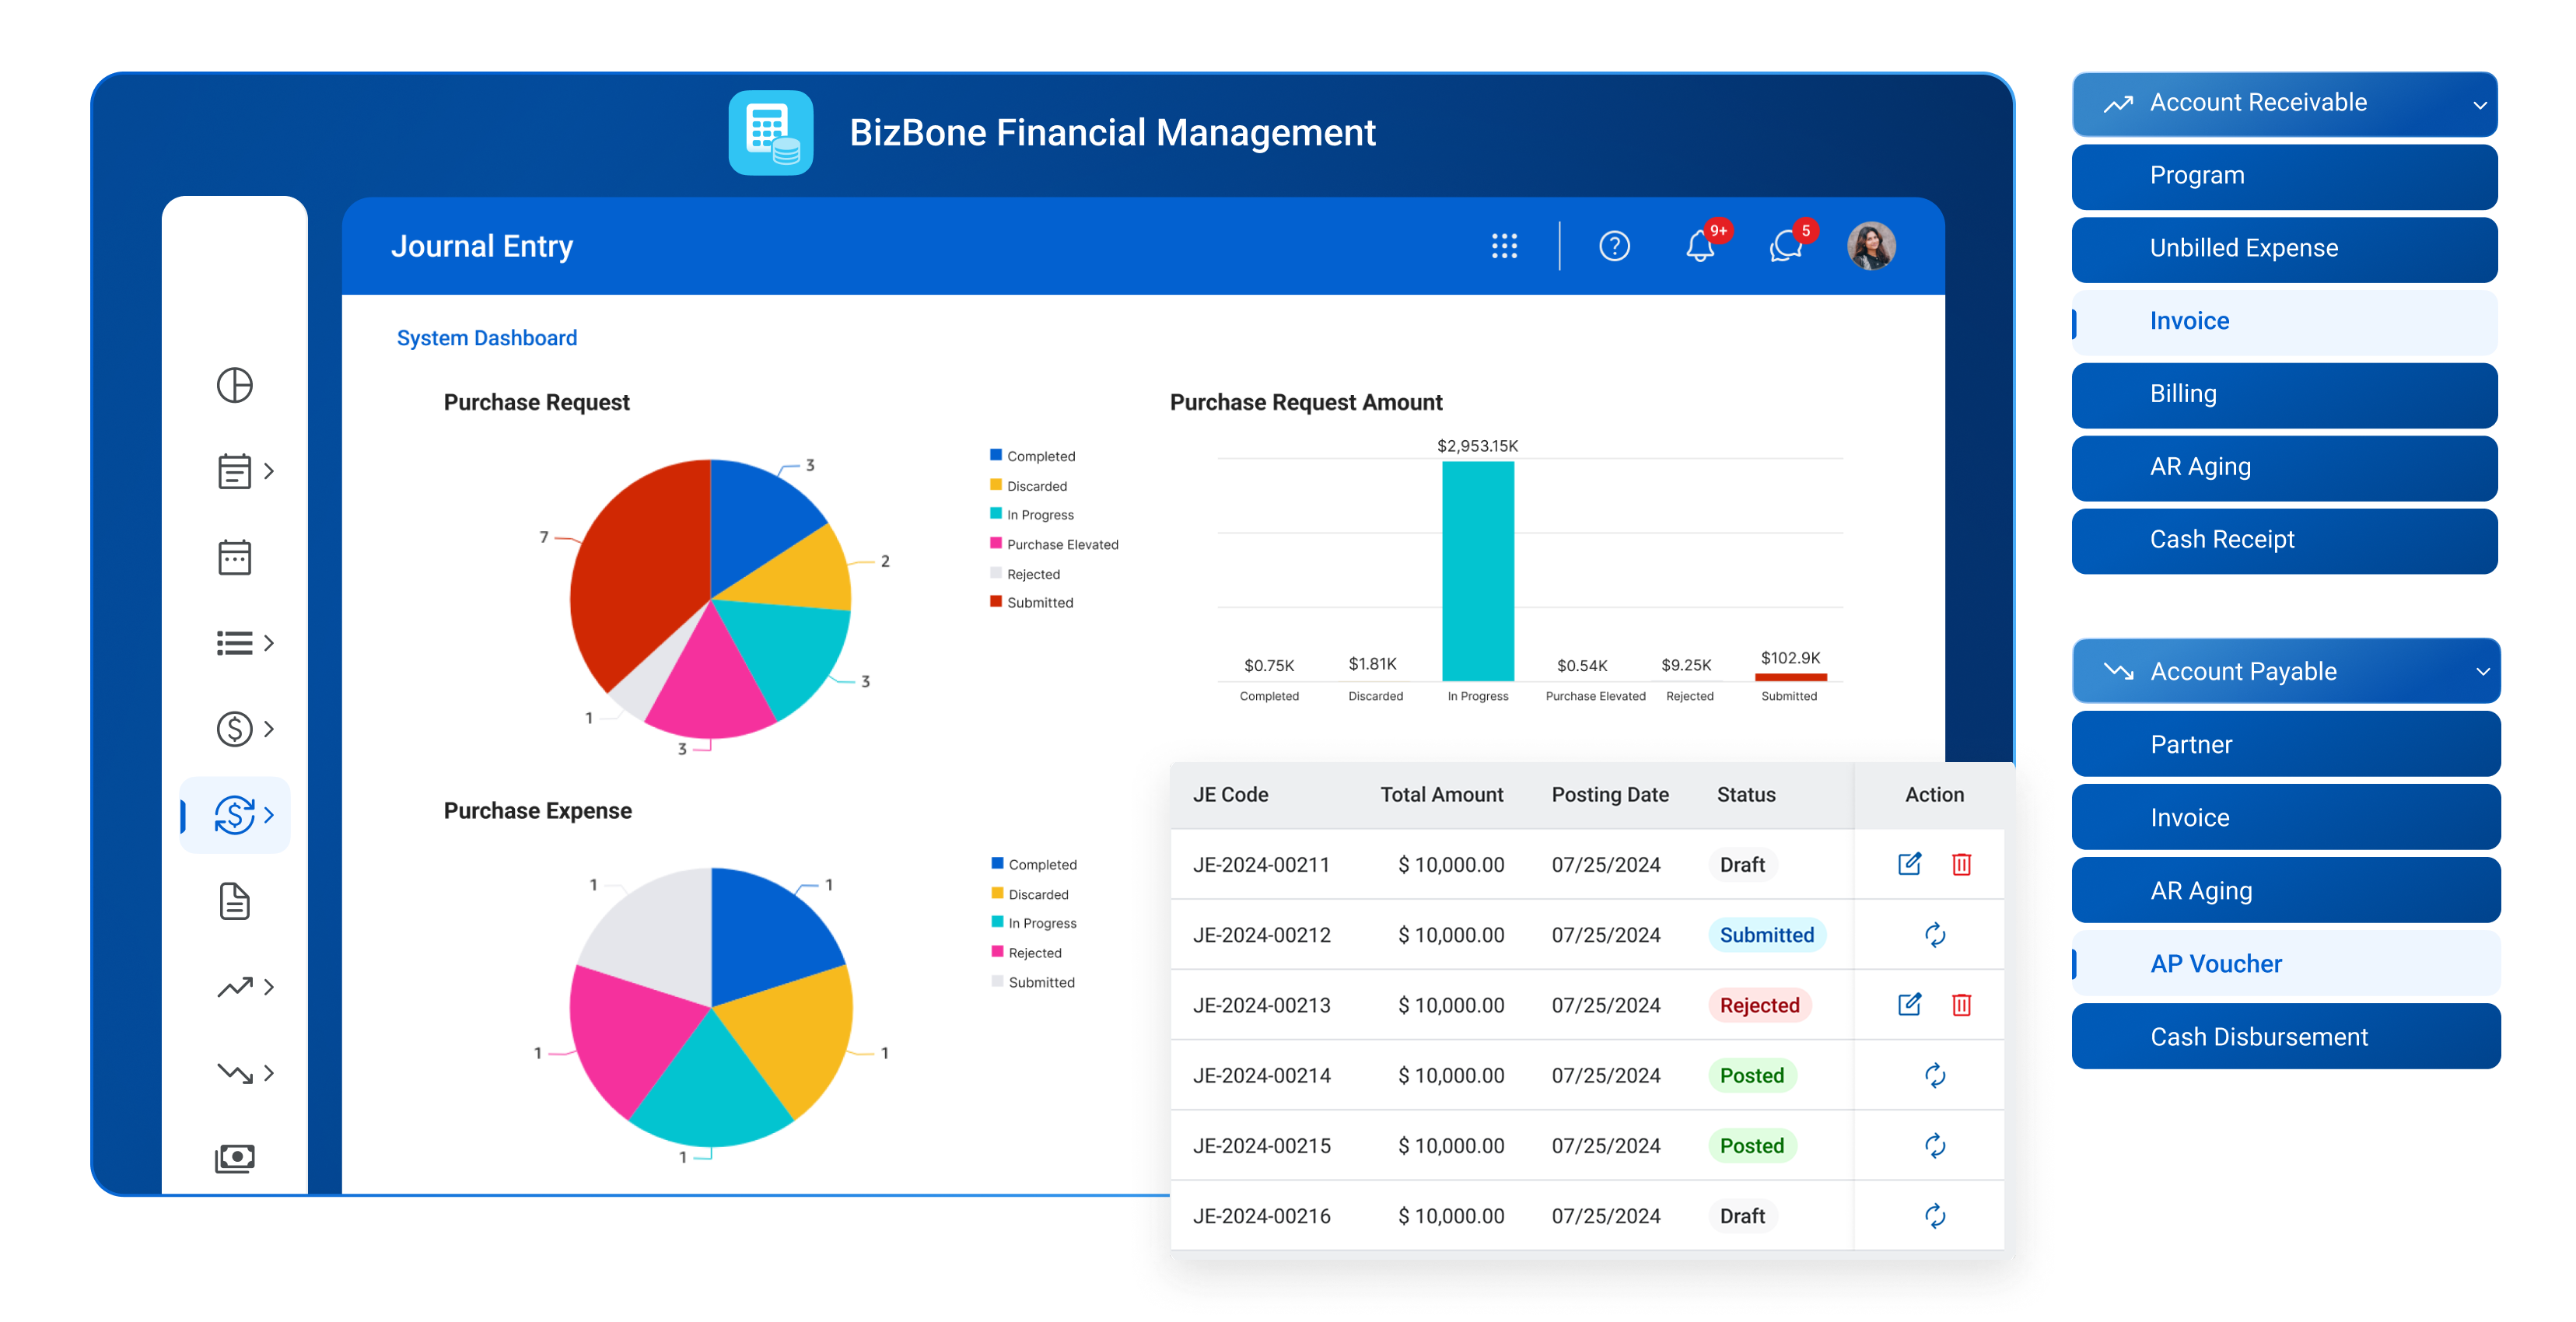This screenshot has width=2576, height=1322.
Task: Sort by the JE Code column header
Action: coord(1230,795)
